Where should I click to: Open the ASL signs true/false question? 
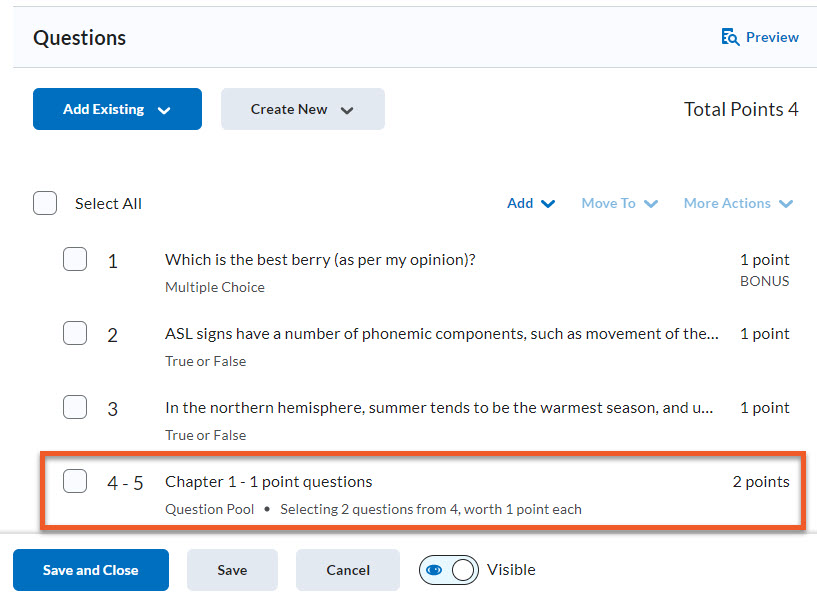[x=441, y=334]
